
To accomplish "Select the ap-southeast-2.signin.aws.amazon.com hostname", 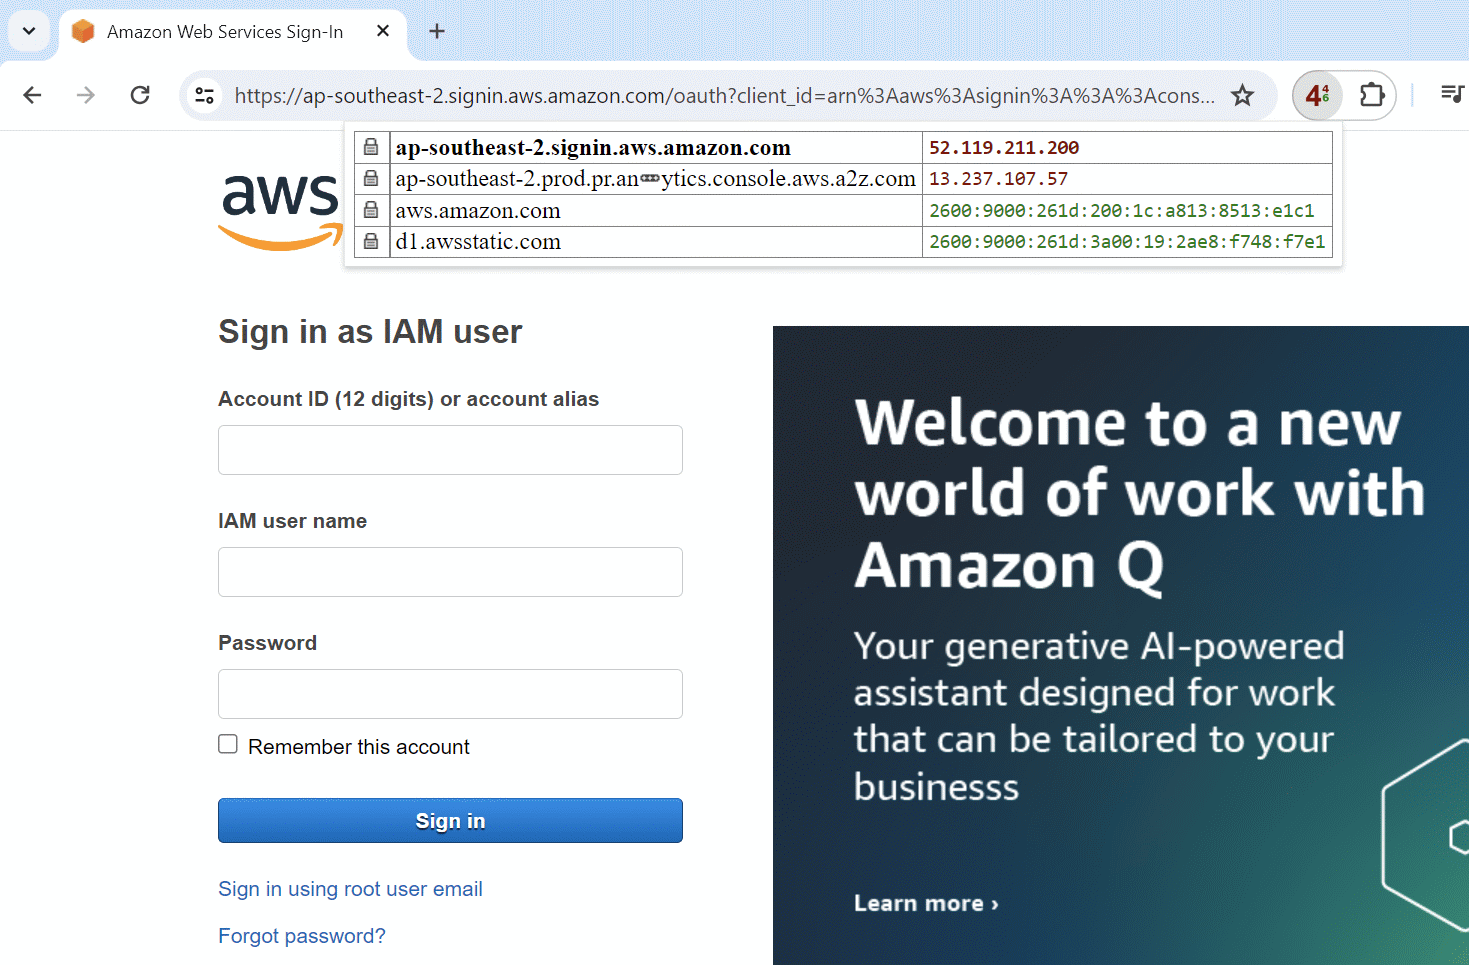I will (x=593, y=148).
